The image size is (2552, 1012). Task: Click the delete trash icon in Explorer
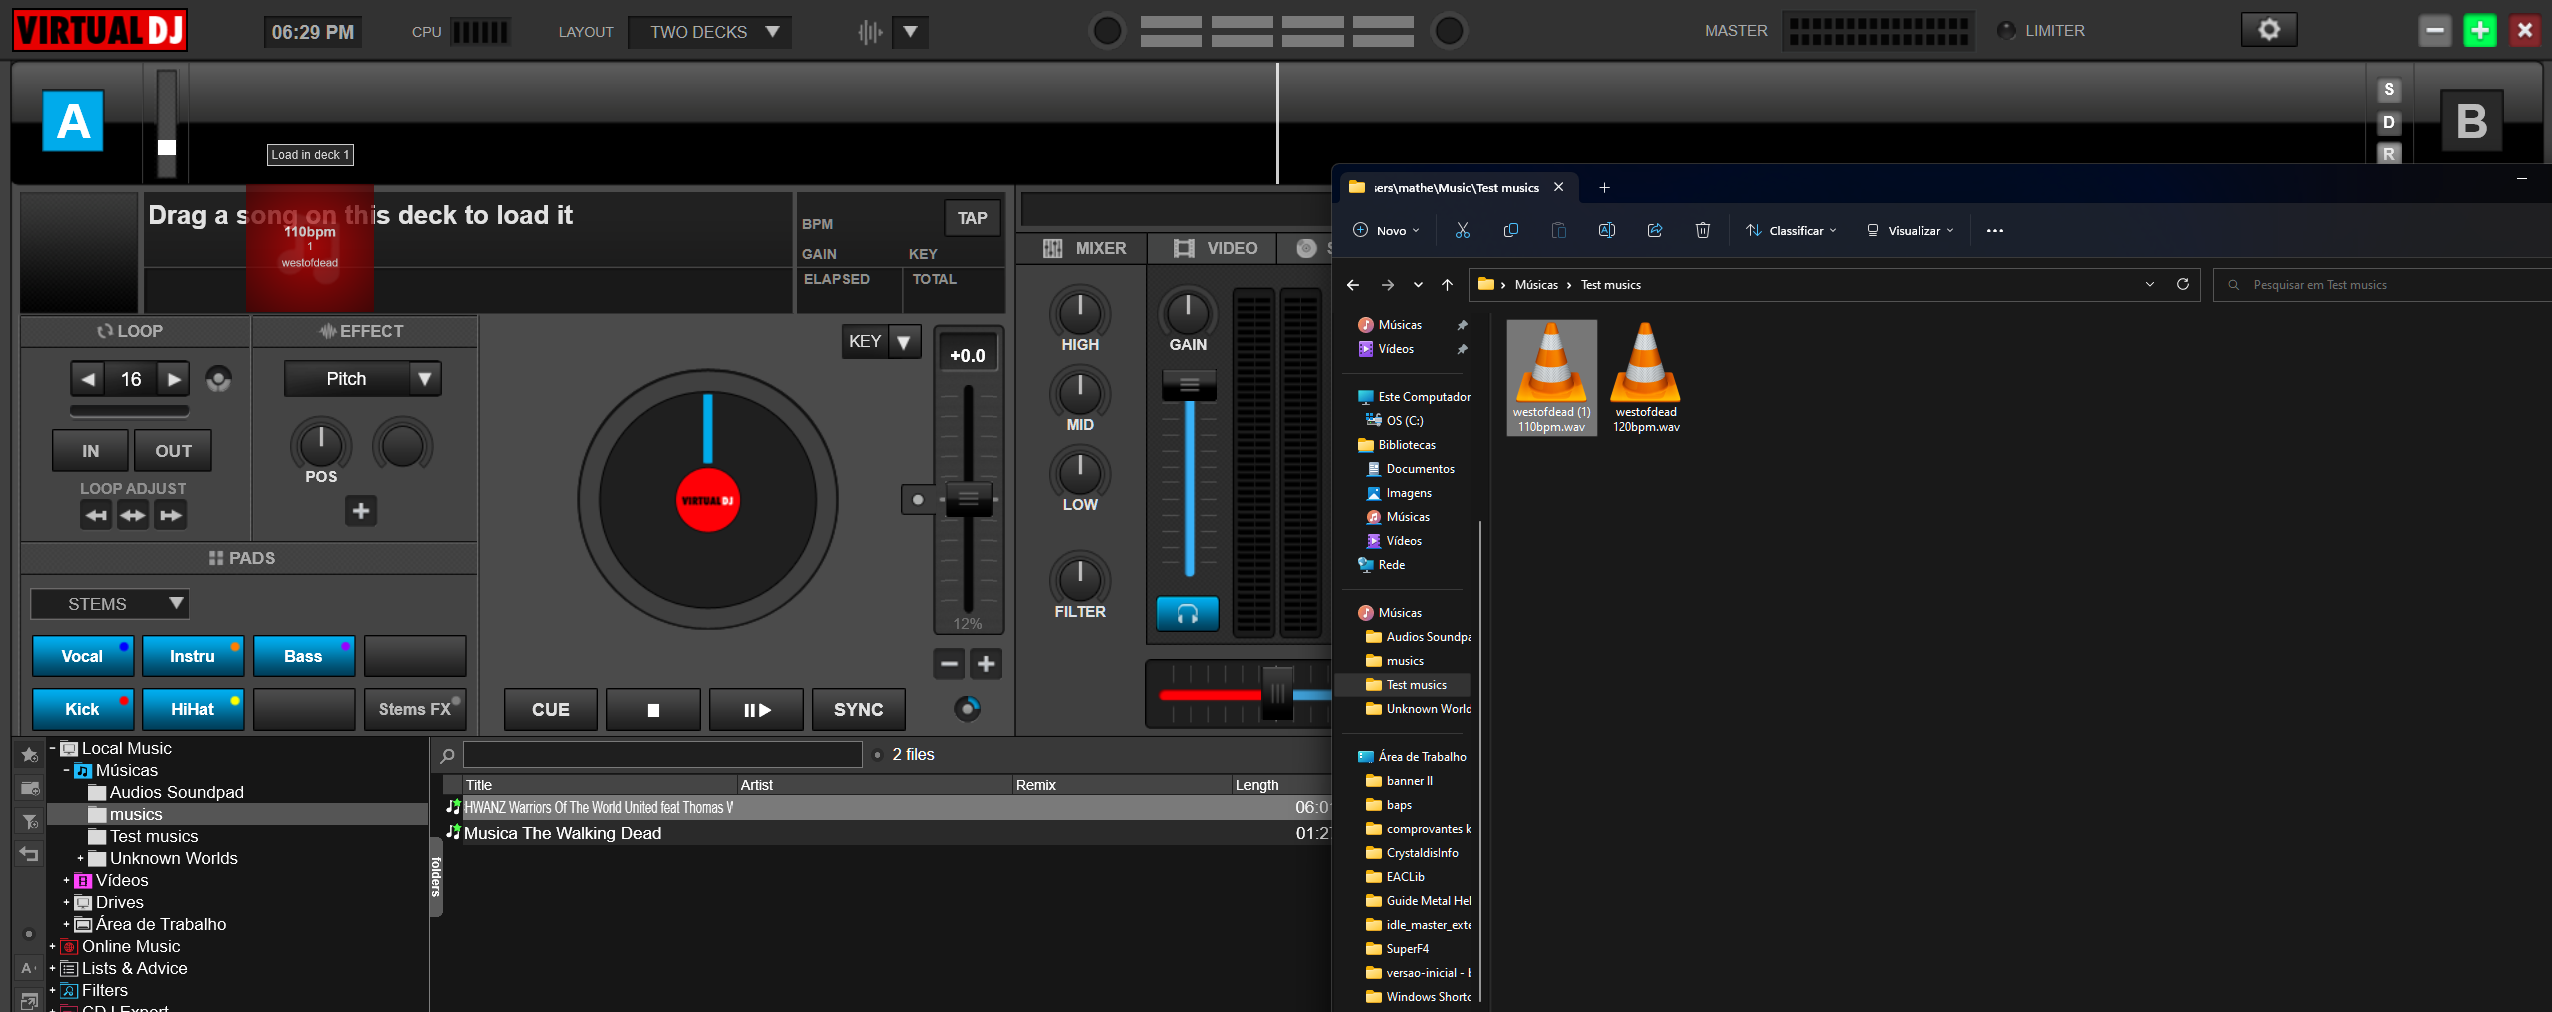[x=1702, y=230]
